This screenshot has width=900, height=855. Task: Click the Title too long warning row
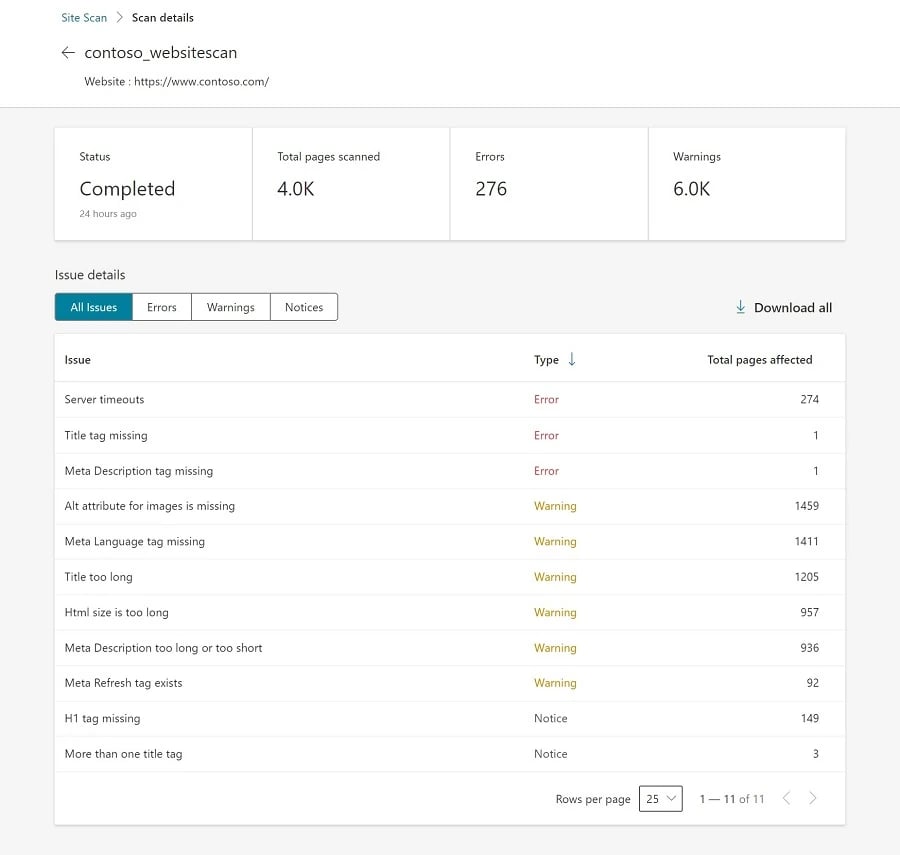(x=300, y=577)
